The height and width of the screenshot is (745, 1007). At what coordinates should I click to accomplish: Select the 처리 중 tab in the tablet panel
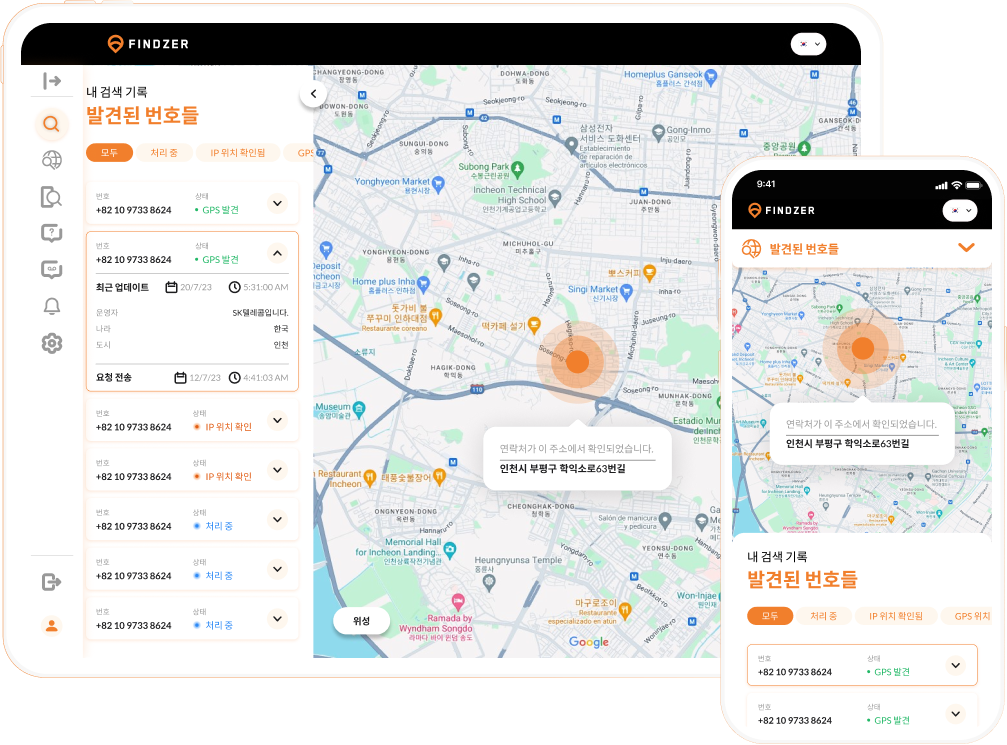coord(164,153)
